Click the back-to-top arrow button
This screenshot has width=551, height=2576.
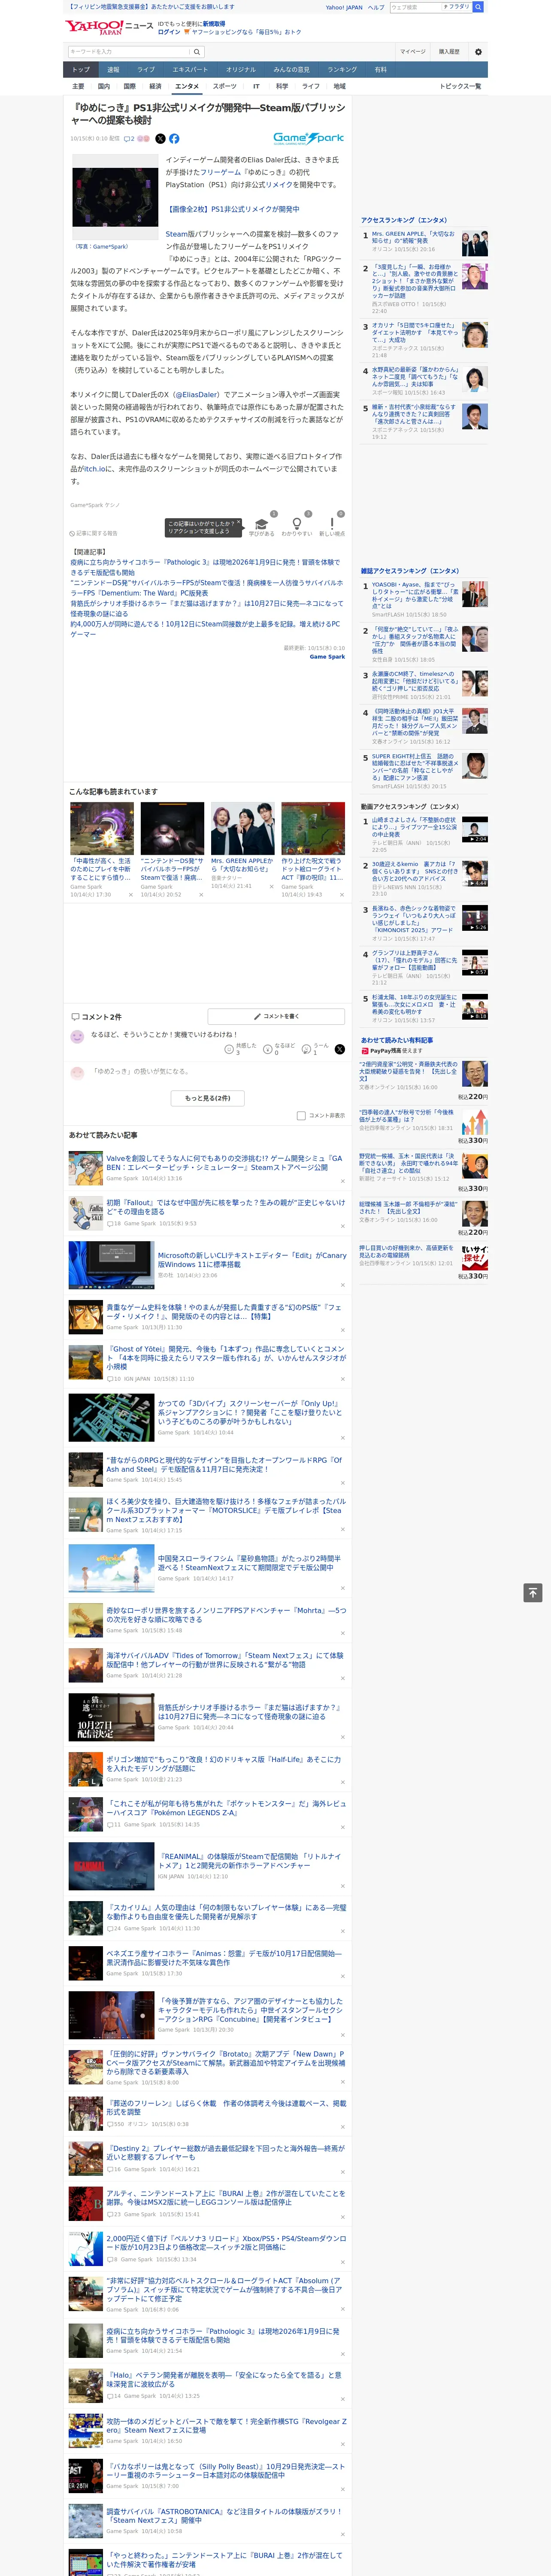pos(533,1593)
